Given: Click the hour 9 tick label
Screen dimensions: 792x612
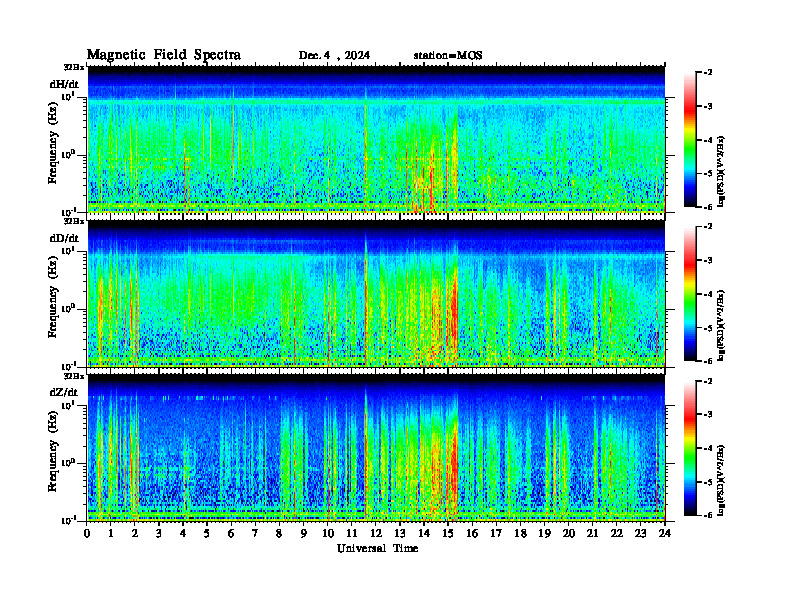Looking at the screenshot, I should (304, 534).
